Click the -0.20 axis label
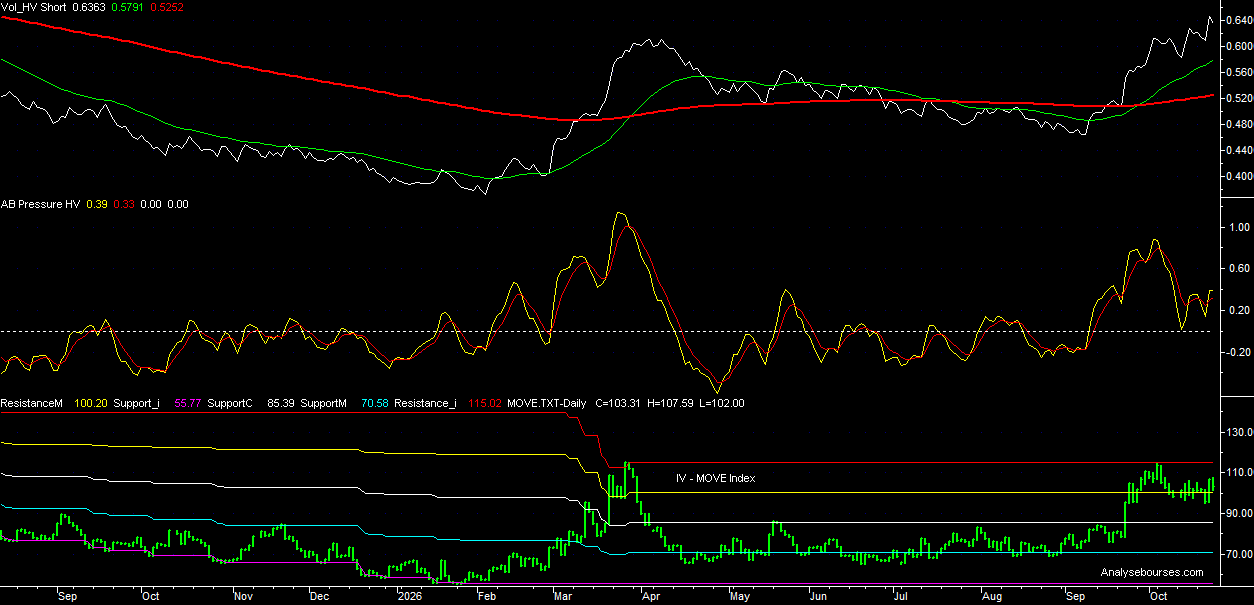This screenshot has height=605, width=1254. click(x=1238, y=353)
